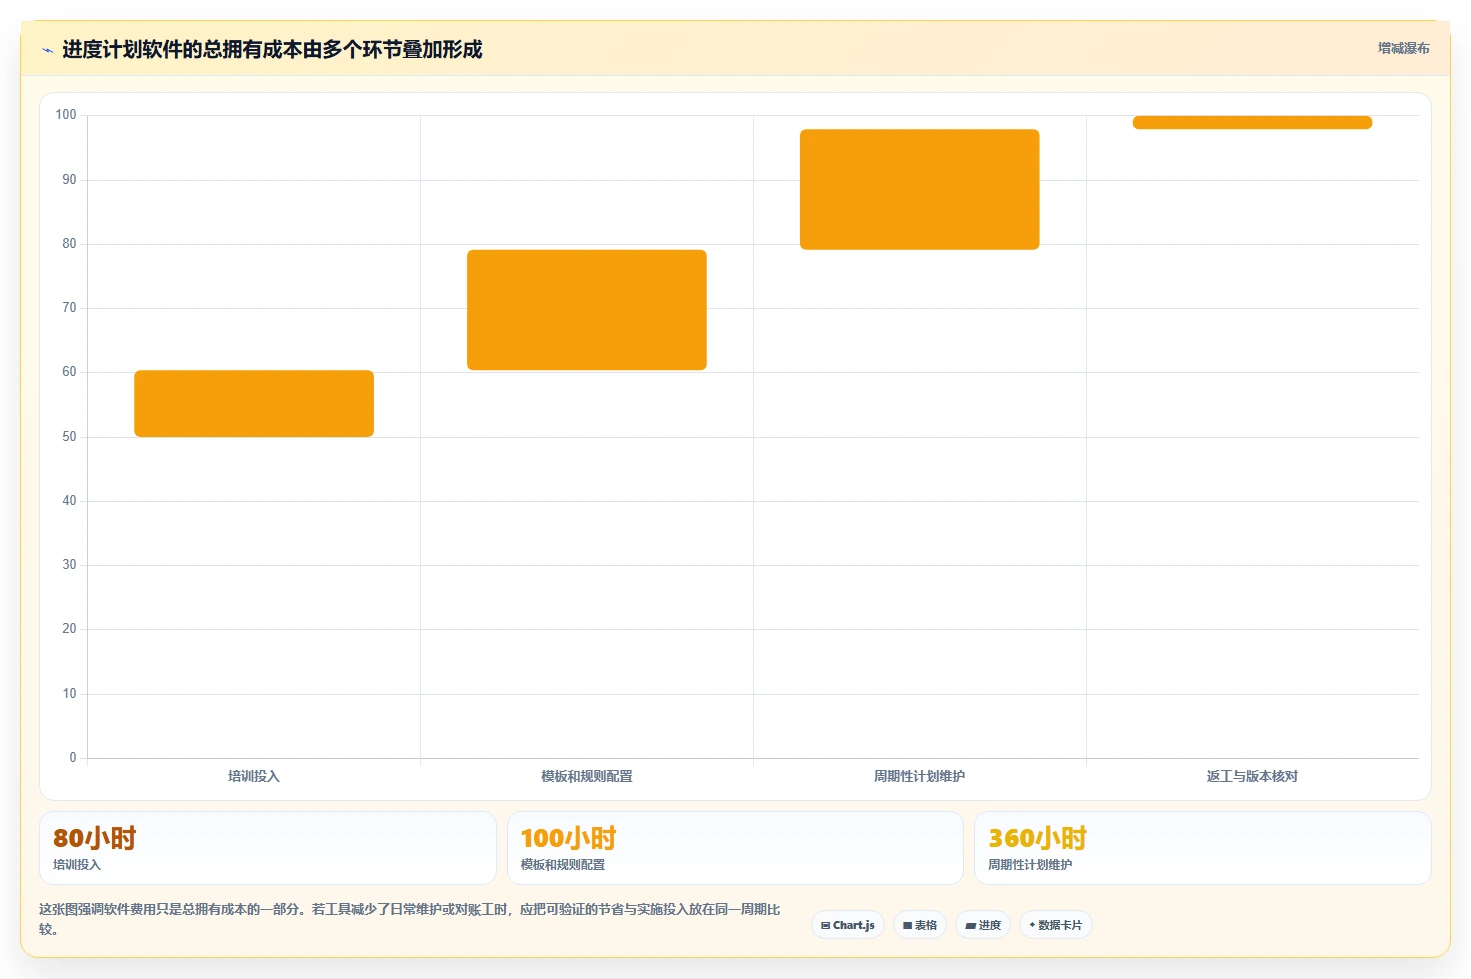Click the 100小时 stat value

(568, 838)
